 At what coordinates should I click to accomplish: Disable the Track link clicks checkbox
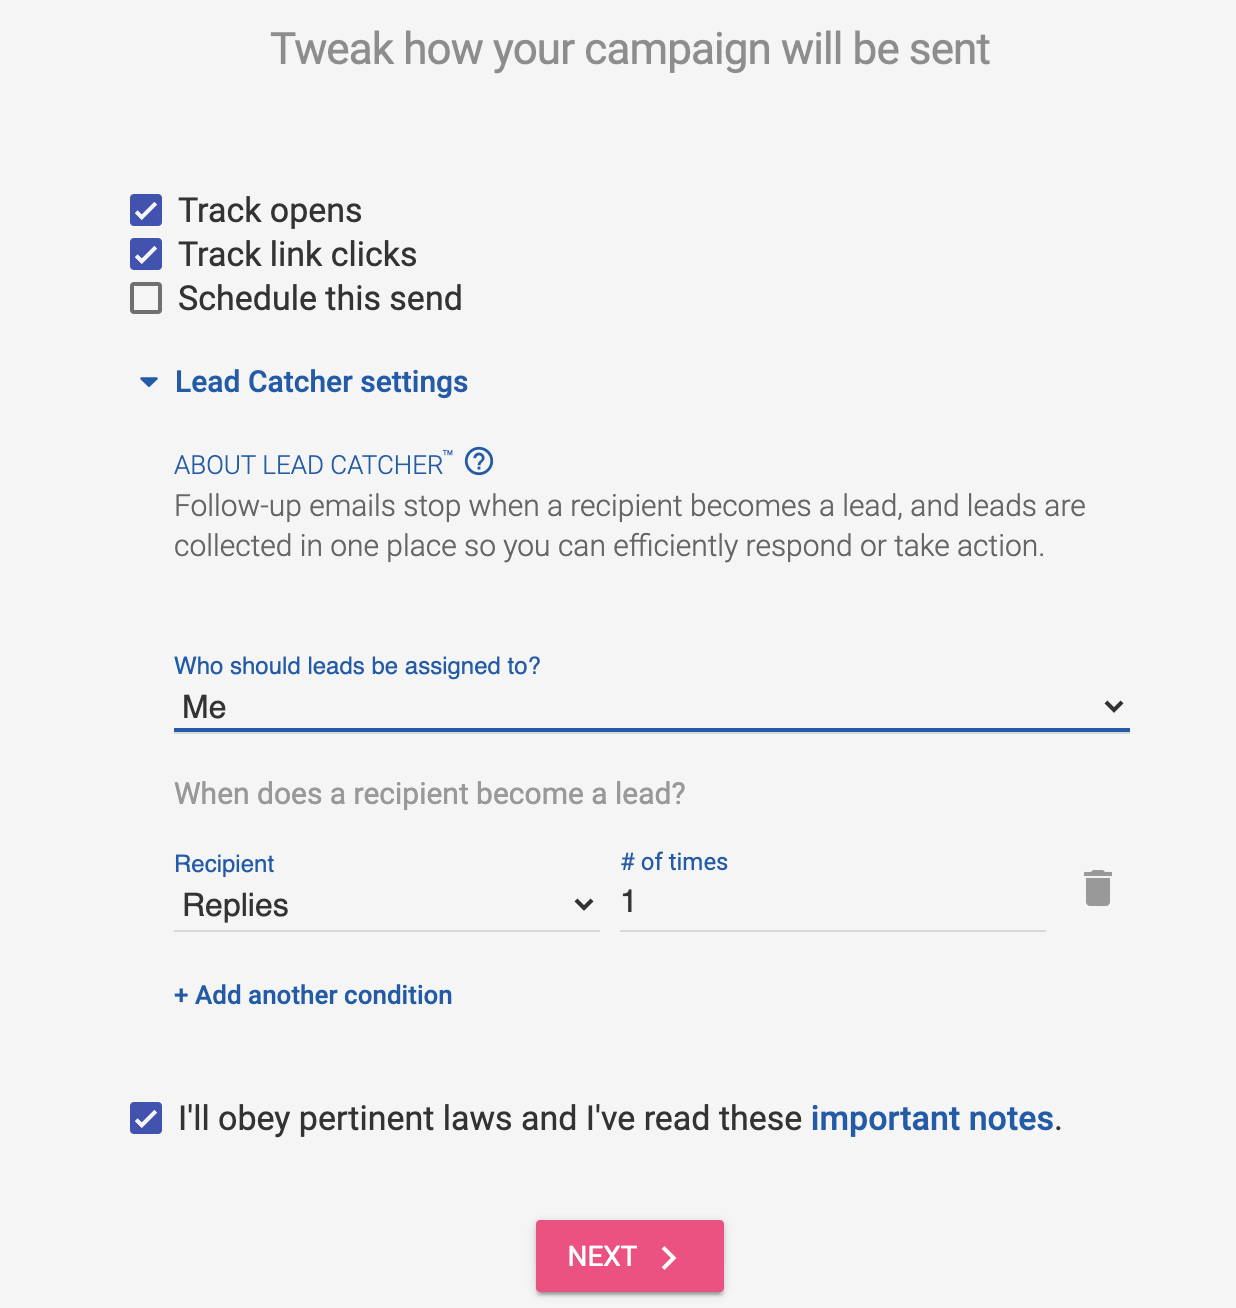click(146, 255)
